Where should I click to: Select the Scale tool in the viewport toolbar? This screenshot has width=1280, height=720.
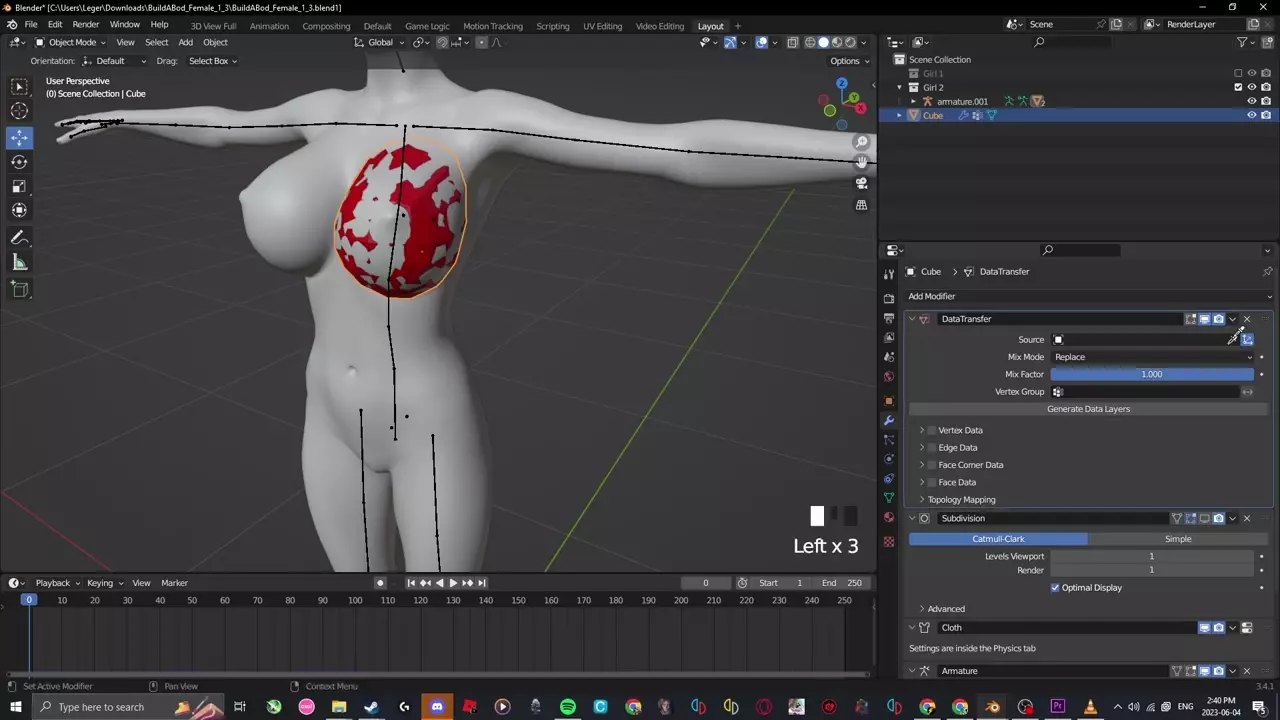[x=19, y=186]
